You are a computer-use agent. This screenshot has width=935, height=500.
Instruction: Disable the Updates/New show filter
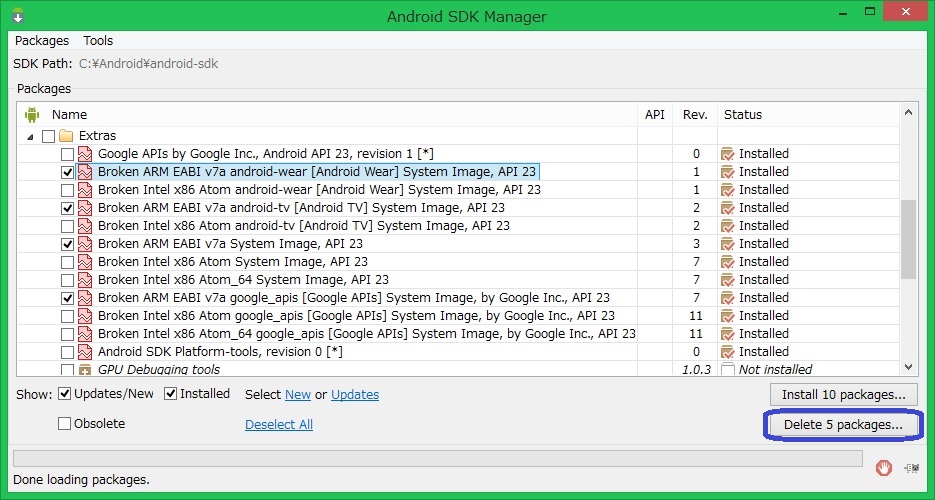pyautogui.click(x=64, y=394)
